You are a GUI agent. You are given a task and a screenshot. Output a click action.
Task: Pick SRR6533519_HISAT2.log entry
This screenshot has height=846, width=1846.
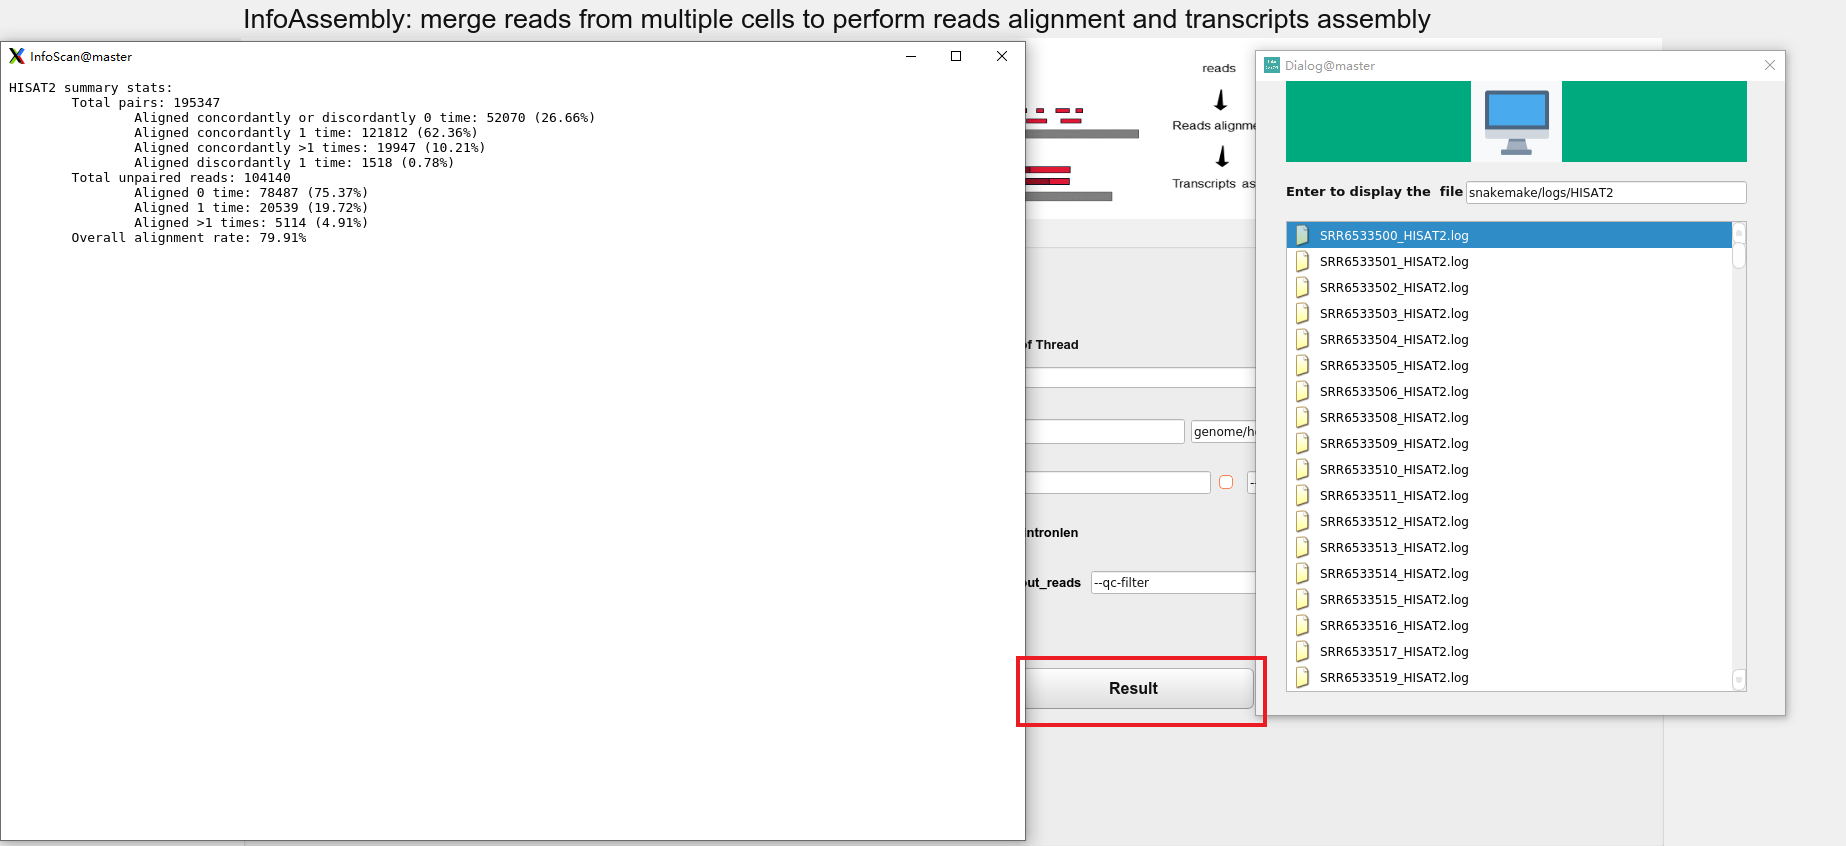point(1509,677)
